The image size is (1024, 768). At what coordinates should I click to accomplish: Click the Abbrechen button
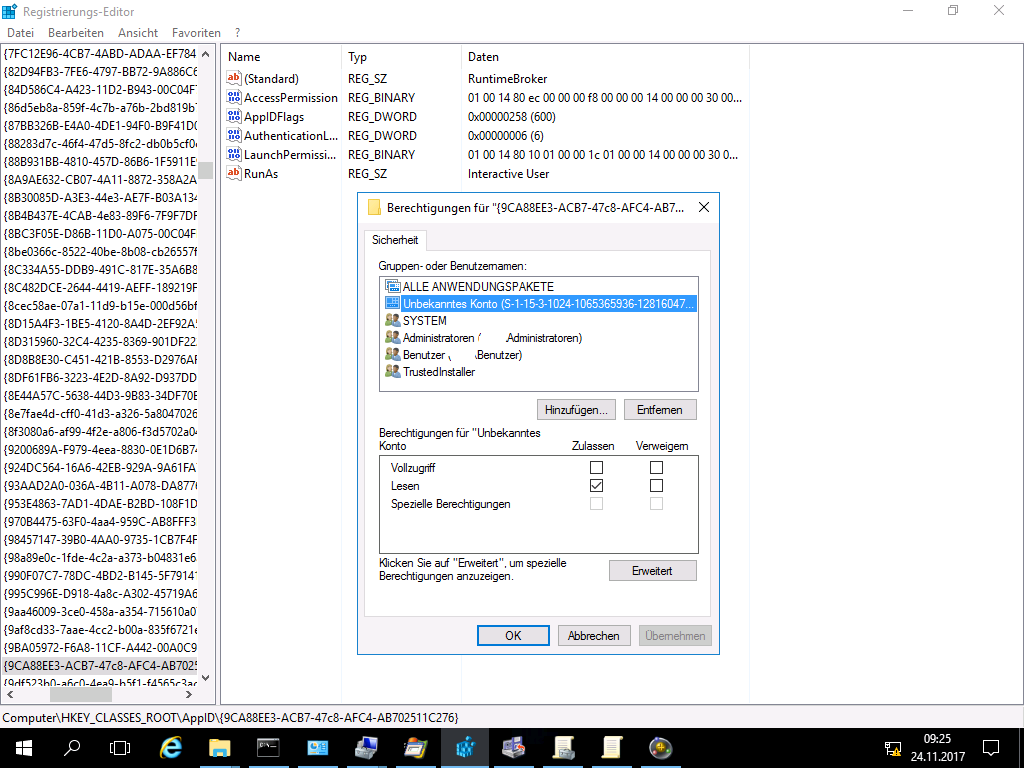tap(594, 636)
